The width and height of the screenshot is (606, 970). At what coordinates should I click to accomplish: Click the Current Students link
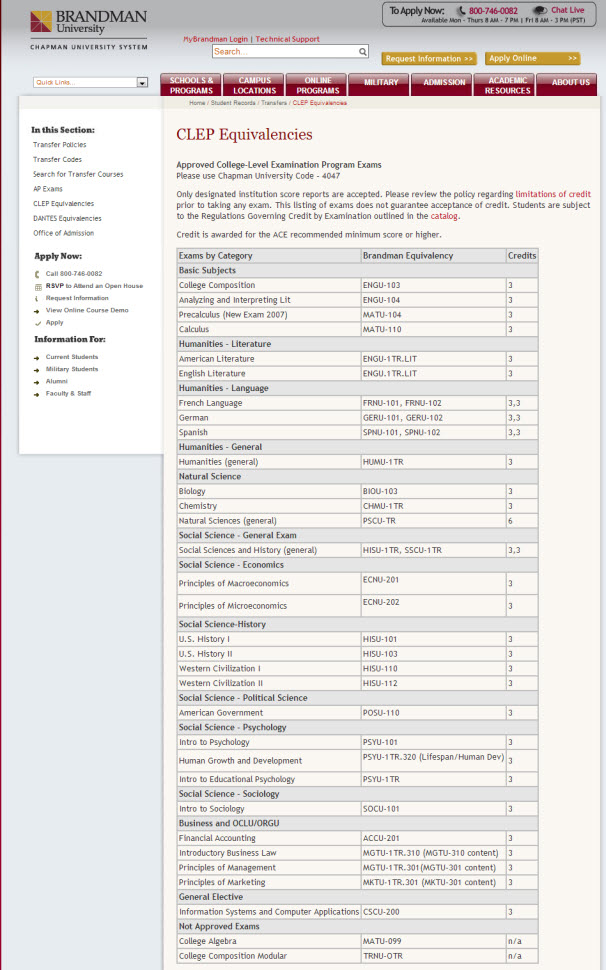[x=72, y=357]
